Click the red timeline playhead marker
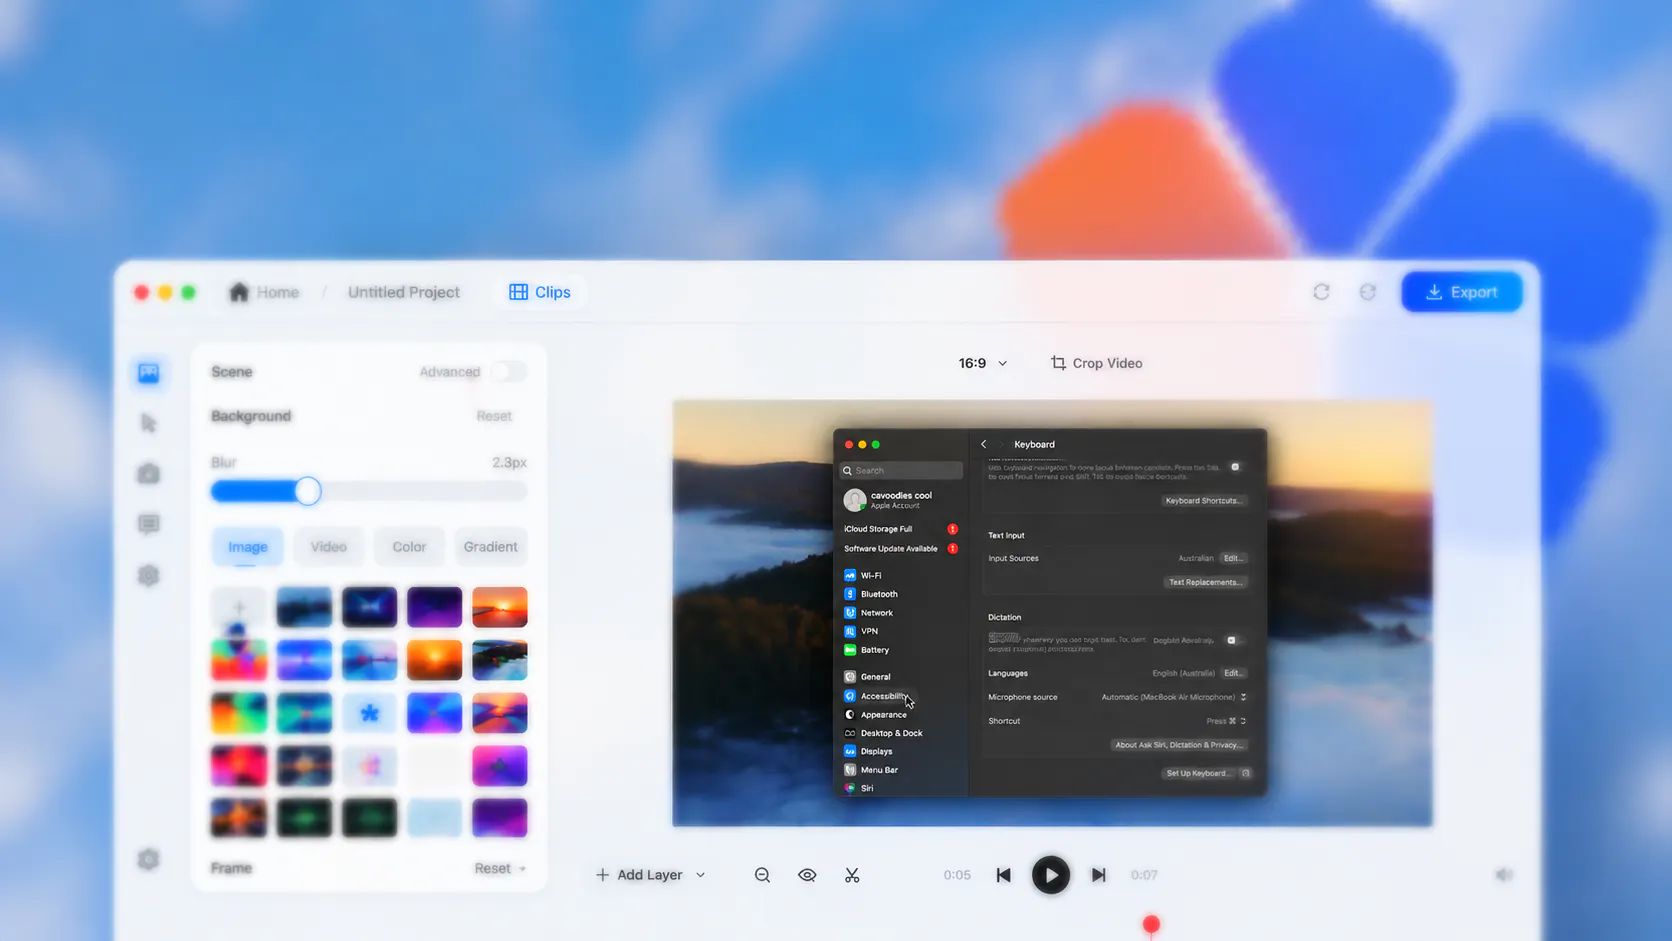The height and width of the screenshot is (941, 1672). [1151, 924]
